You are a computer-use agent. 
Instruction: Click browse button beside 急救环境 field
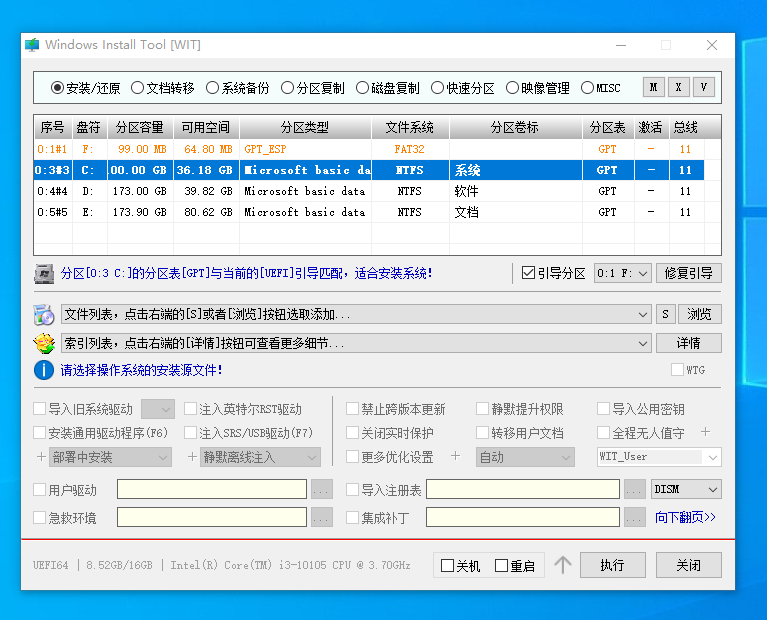[321, 518]
